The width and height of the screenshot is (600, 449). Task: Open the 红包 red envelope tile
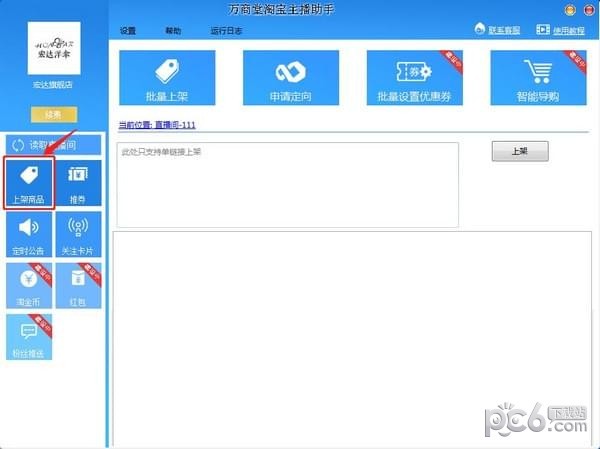(x=78, y=286)
